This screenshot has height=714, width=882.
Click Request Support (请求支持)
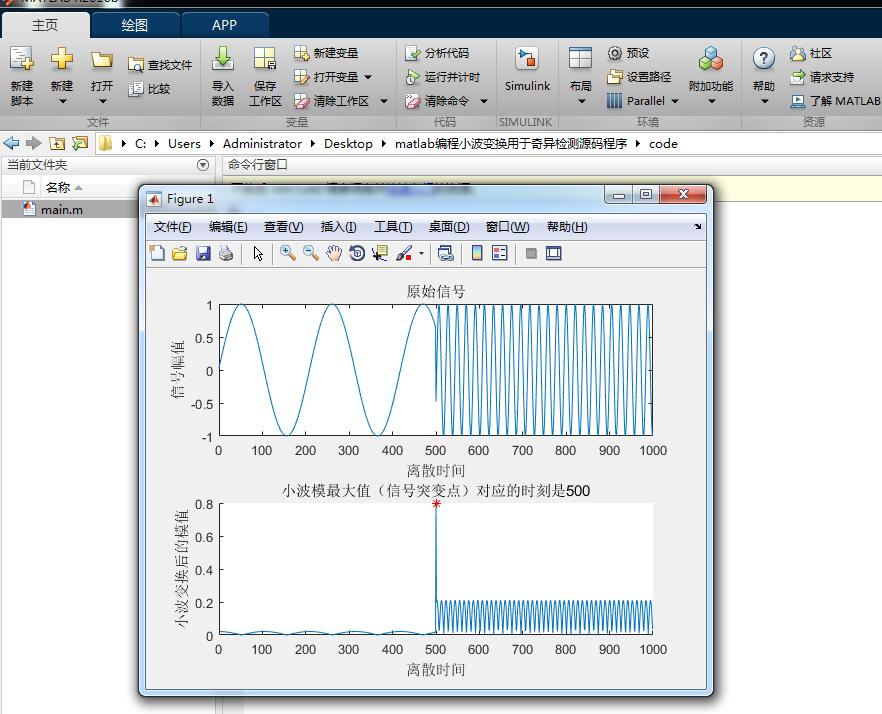click(822, 77)
